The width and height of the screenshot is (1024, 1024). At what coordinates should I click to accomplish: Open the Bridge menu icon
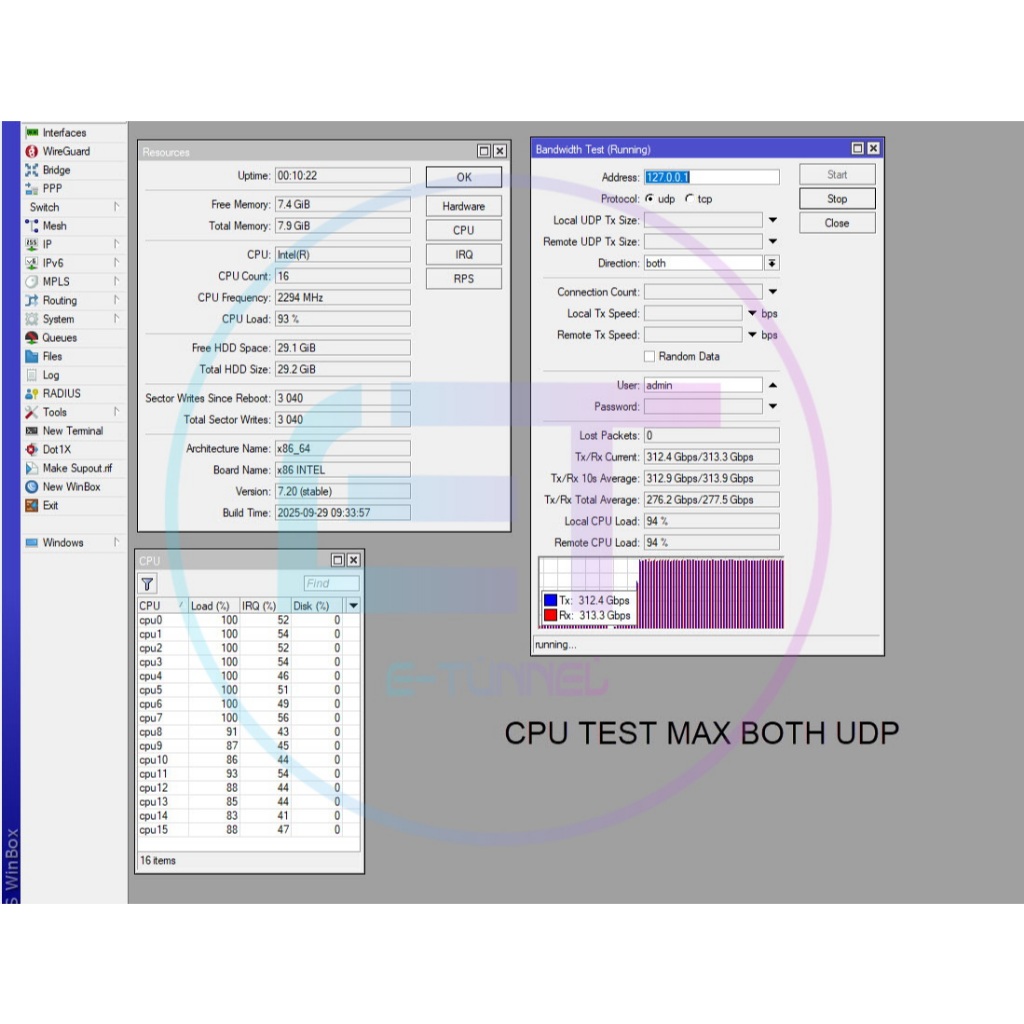32,170
